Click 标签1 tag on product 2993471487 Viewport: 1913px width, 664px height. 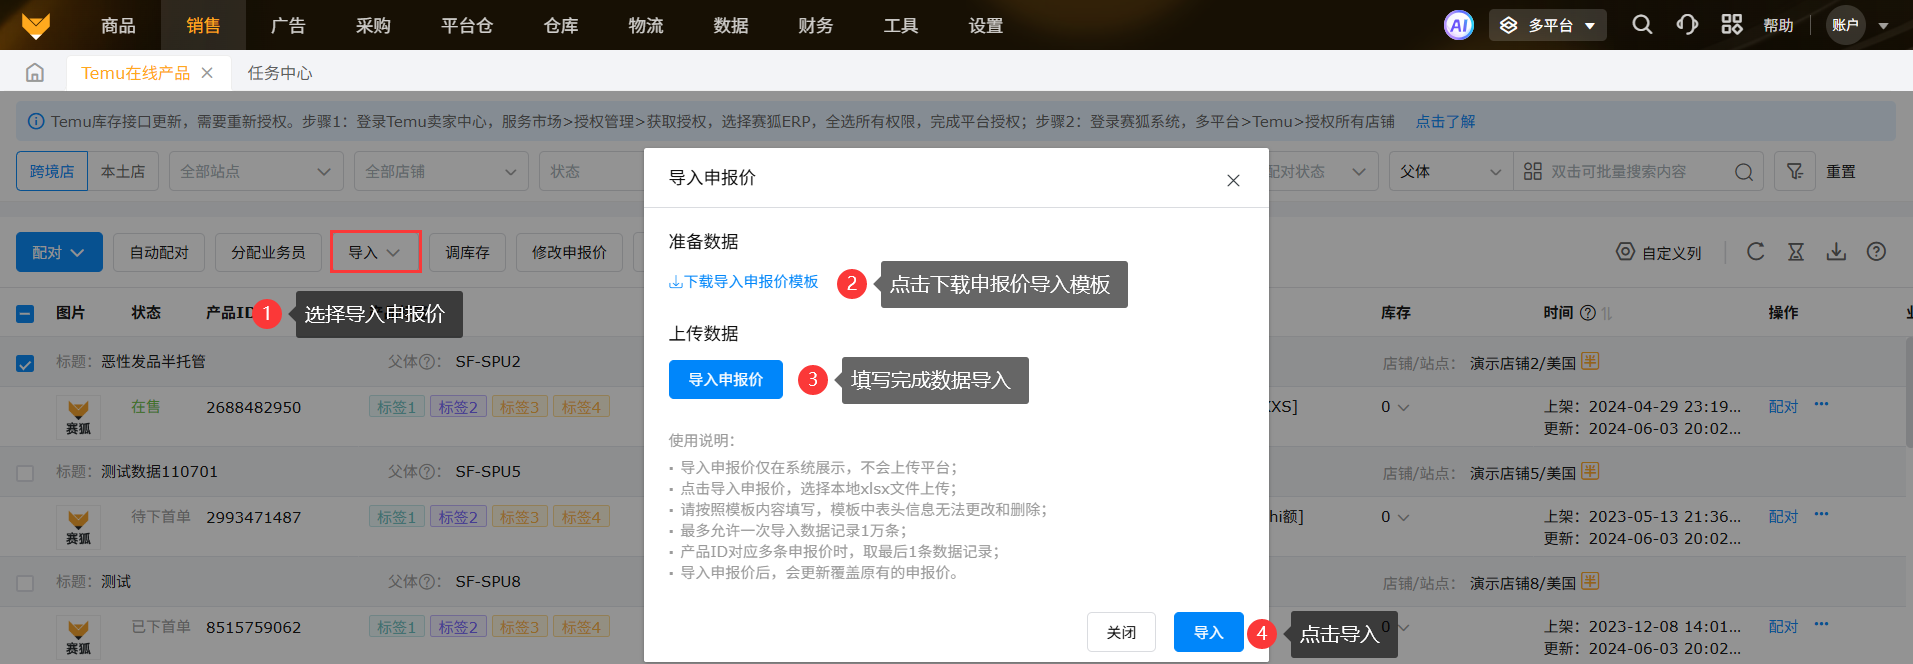tap(397, 517)
